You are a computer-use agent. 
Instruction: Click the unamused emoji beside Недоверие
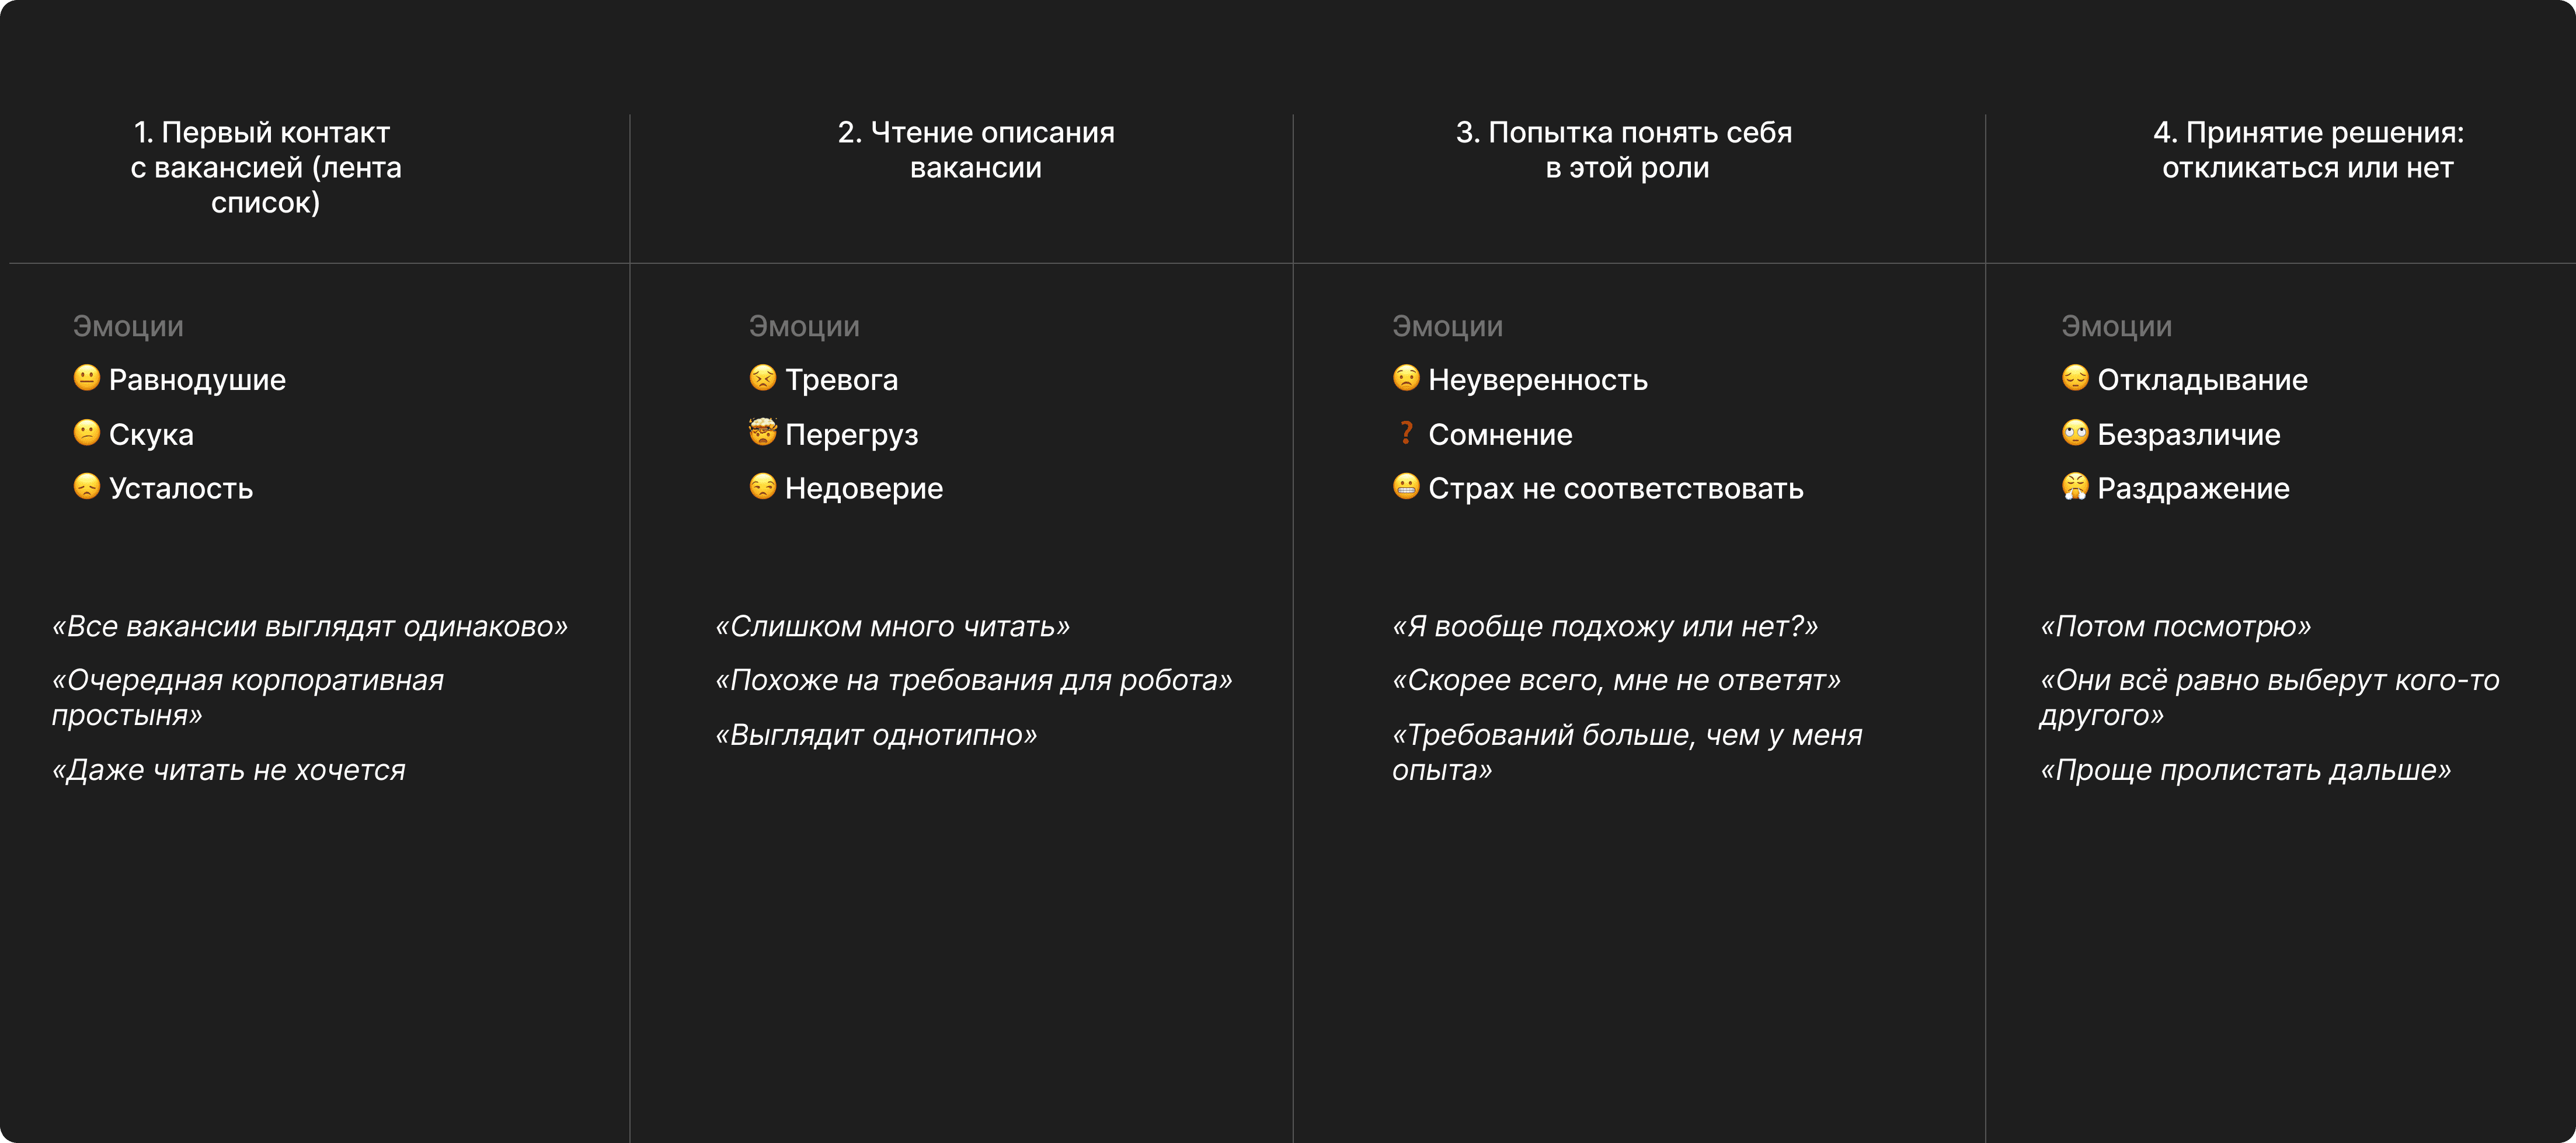pyautogui.click(x=763, y=487)
